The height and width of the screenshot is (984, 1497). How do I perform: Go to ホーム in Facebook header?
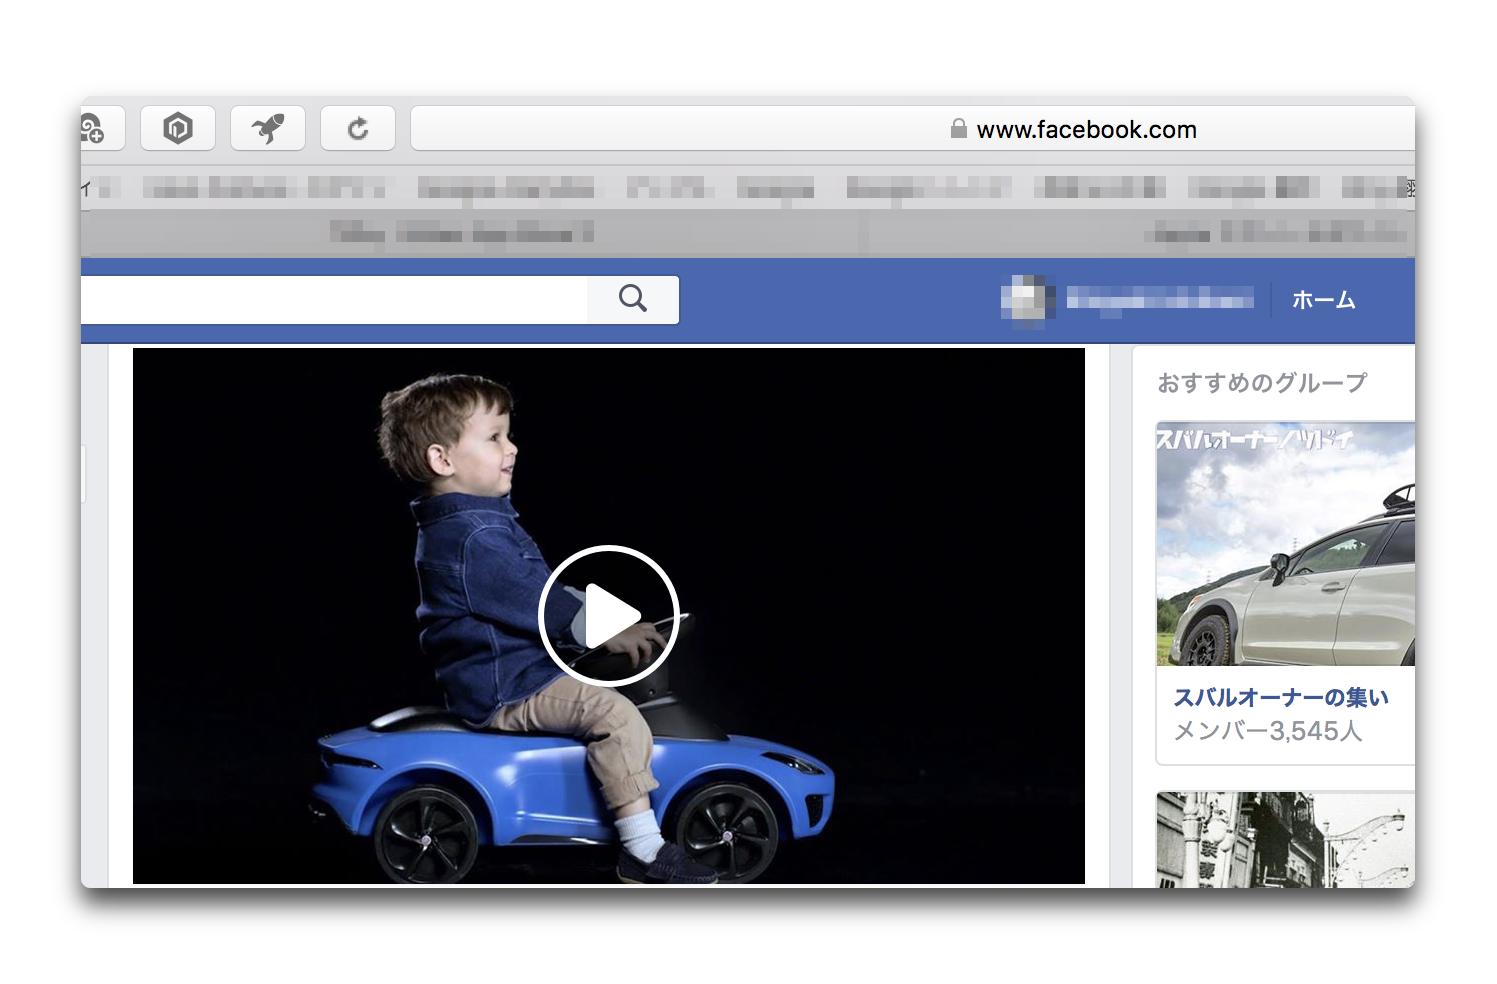[x=1323, y=300]
